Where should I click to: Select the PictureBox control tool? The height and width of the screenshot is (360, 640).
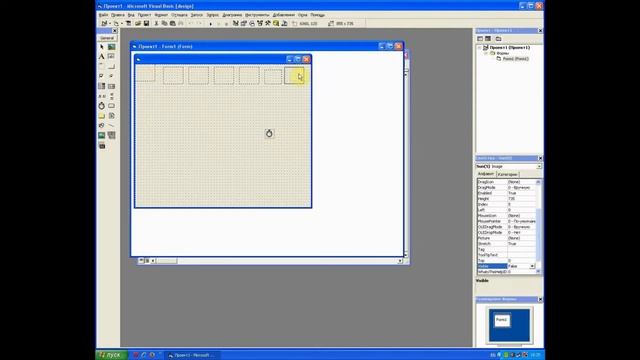[x=111, y=47]
